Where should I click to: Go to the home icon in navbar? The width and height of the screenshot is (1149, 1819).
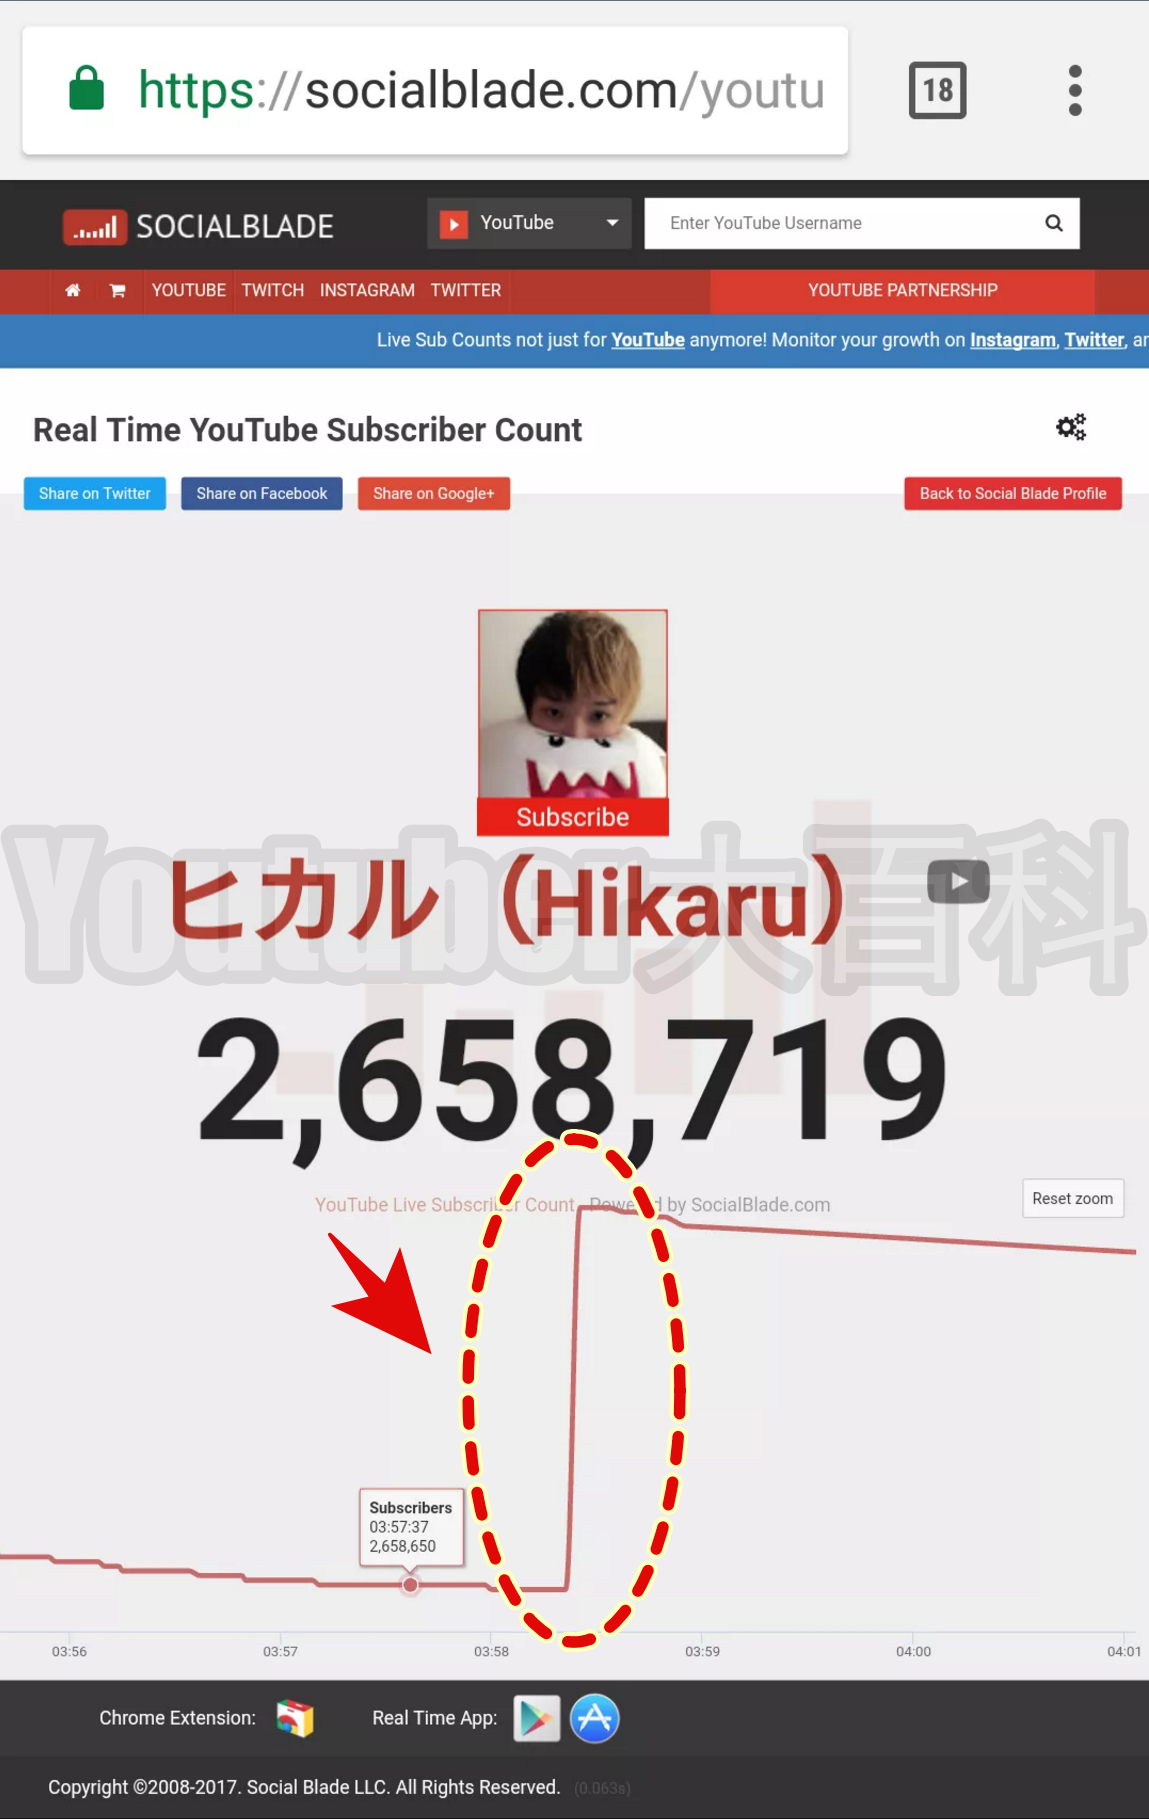click(72, 290)
